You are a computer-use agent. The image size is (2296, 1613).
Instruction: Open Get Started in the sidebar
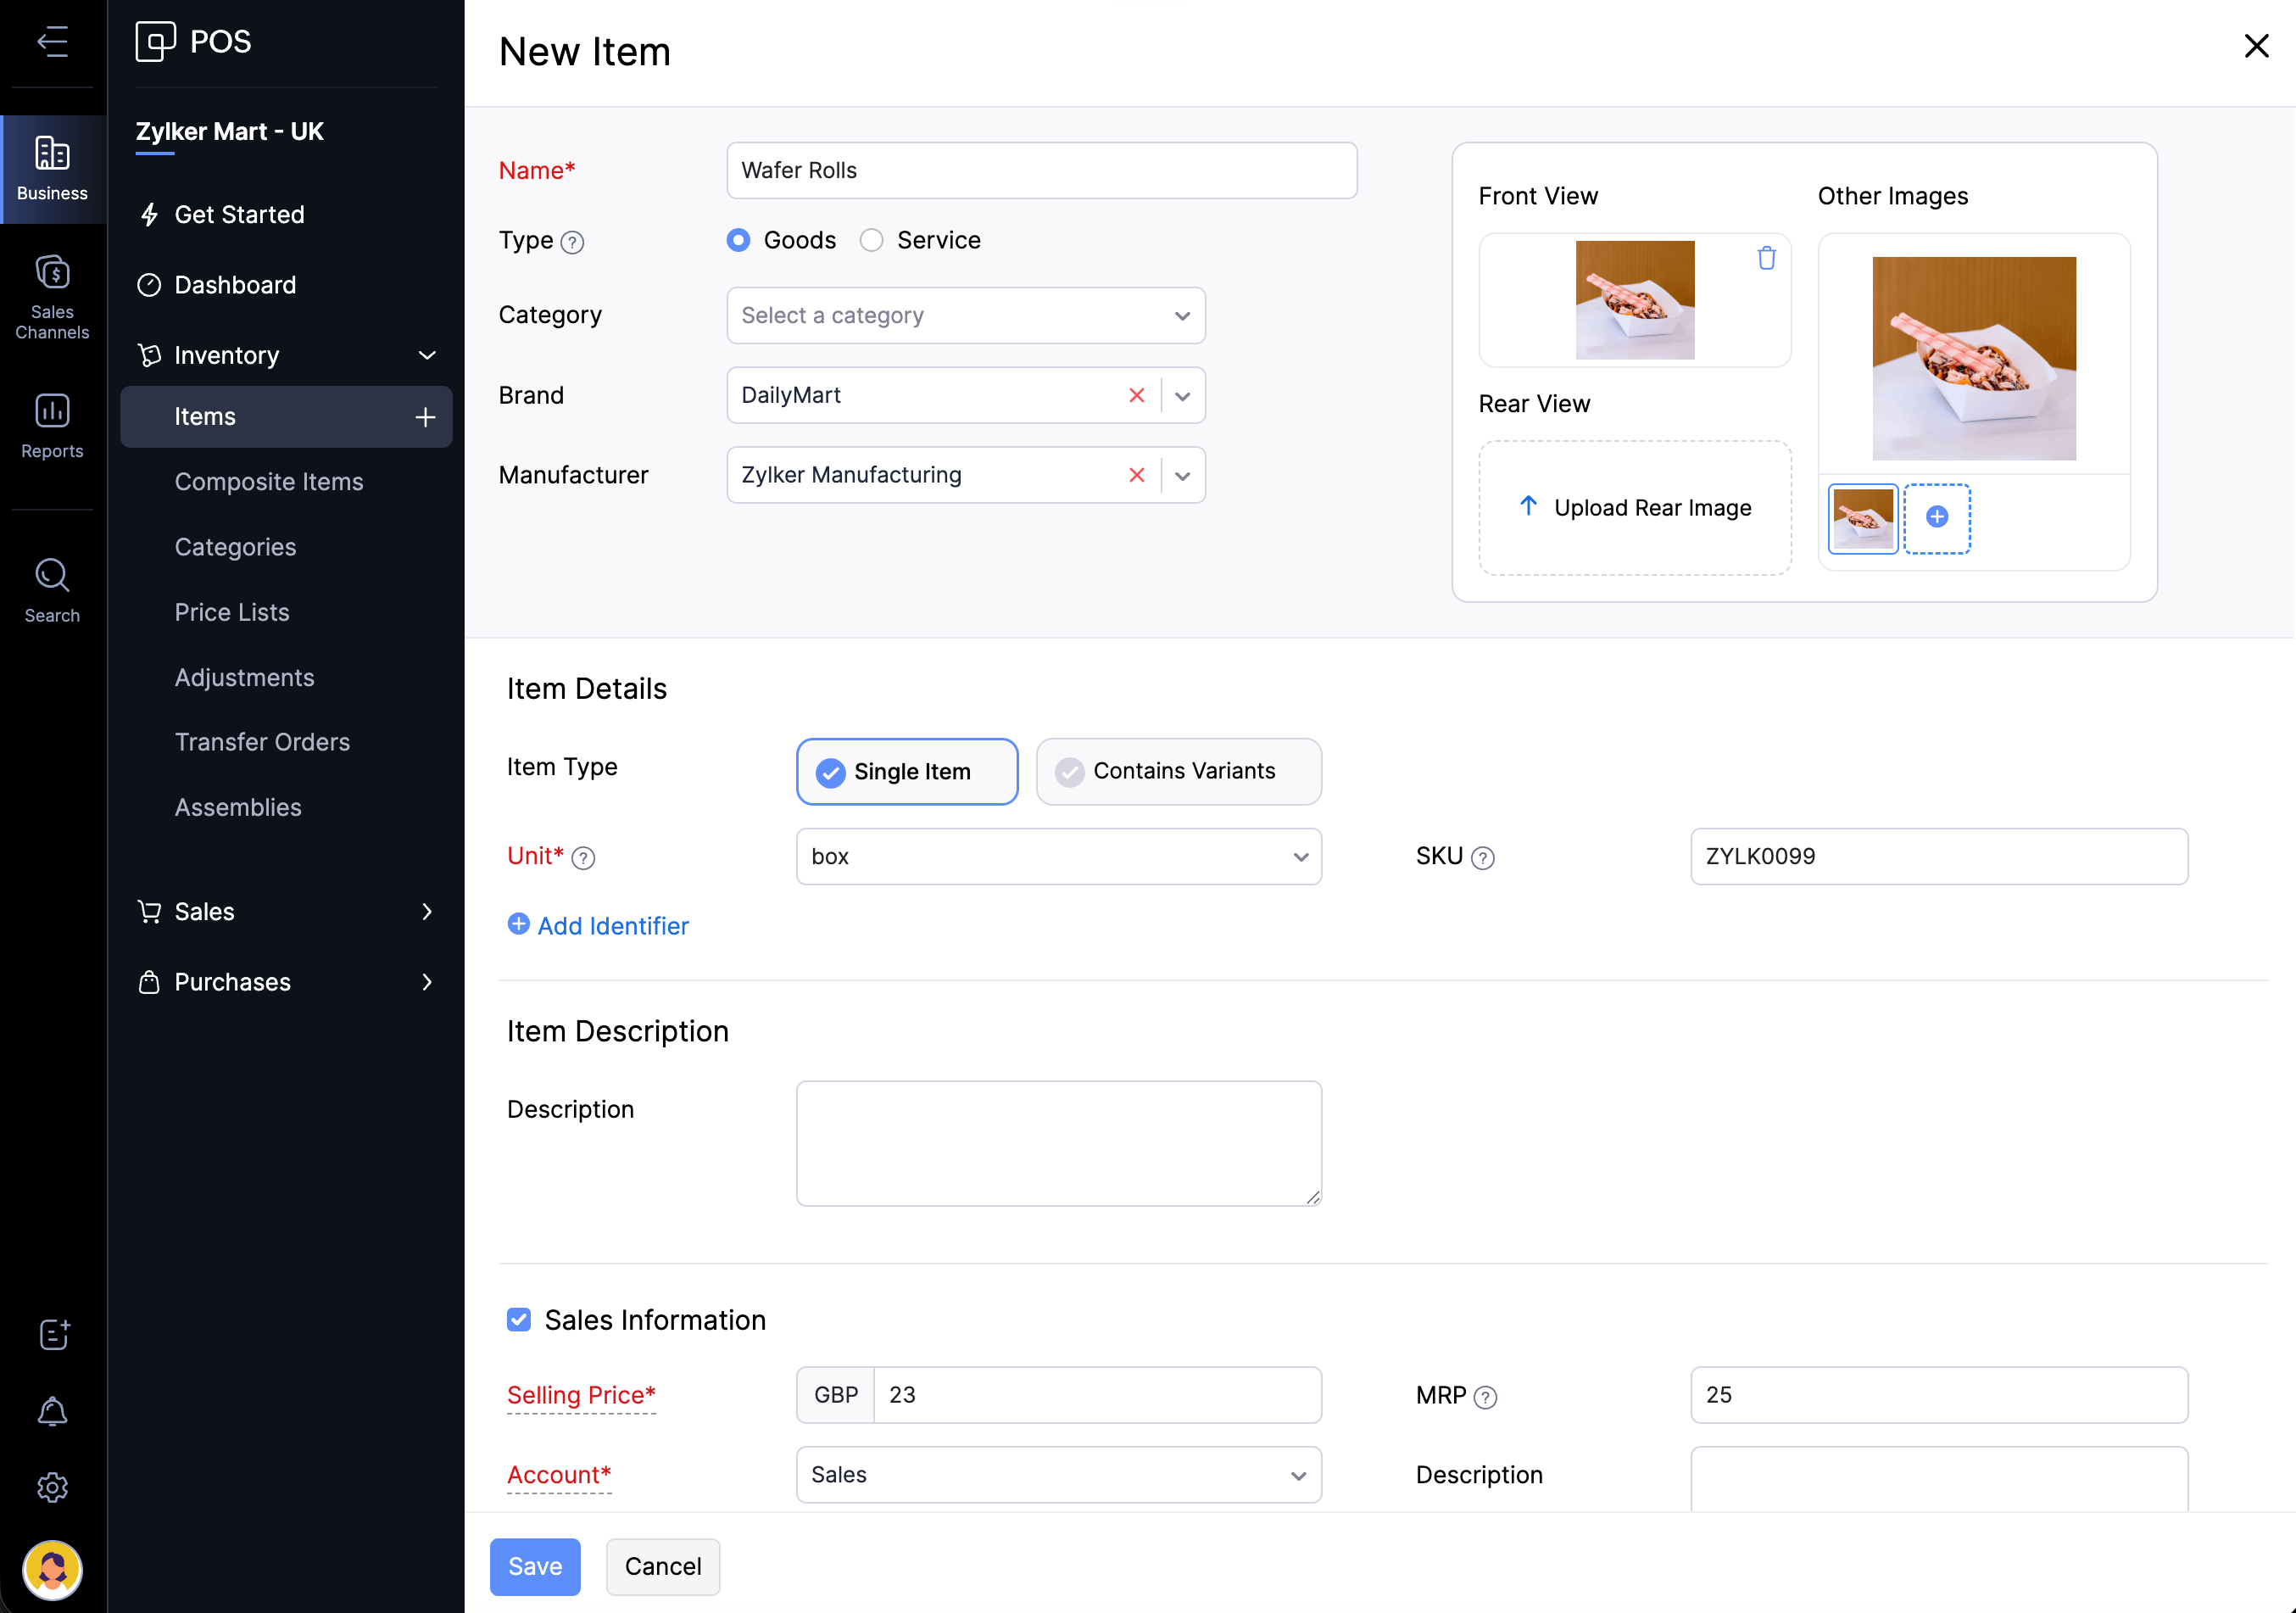point(238,214)
